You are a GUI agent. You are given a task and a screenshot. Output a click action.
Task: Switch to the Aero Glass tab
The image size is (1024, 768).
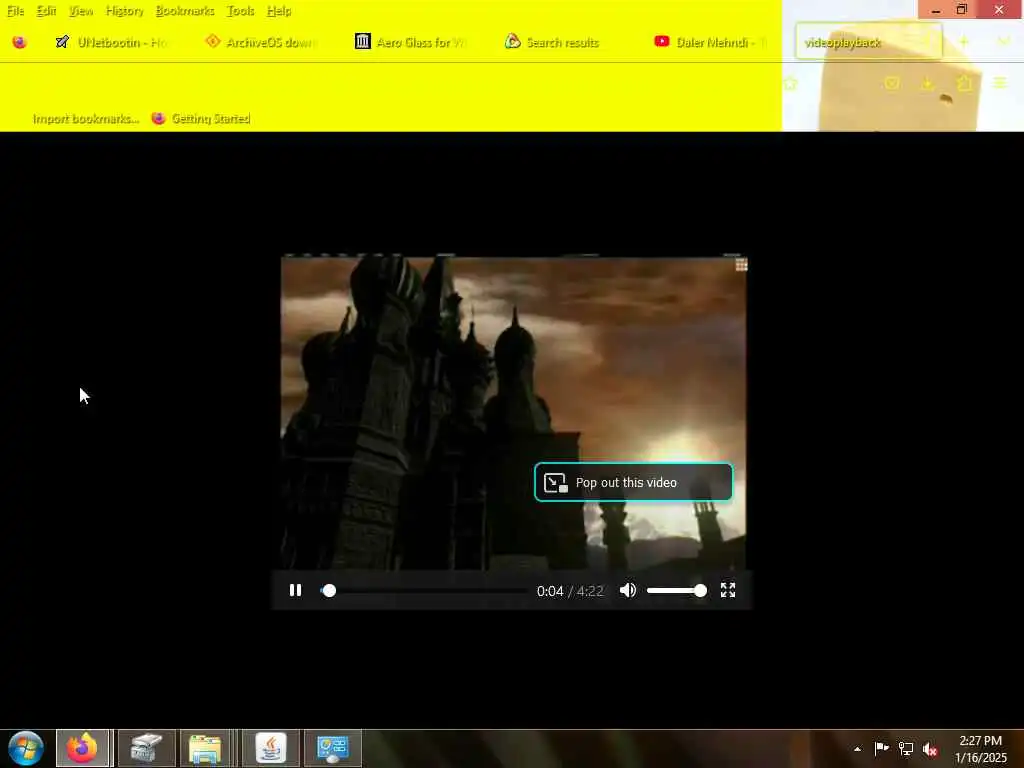pyautogui.click(x=411, y=42)
